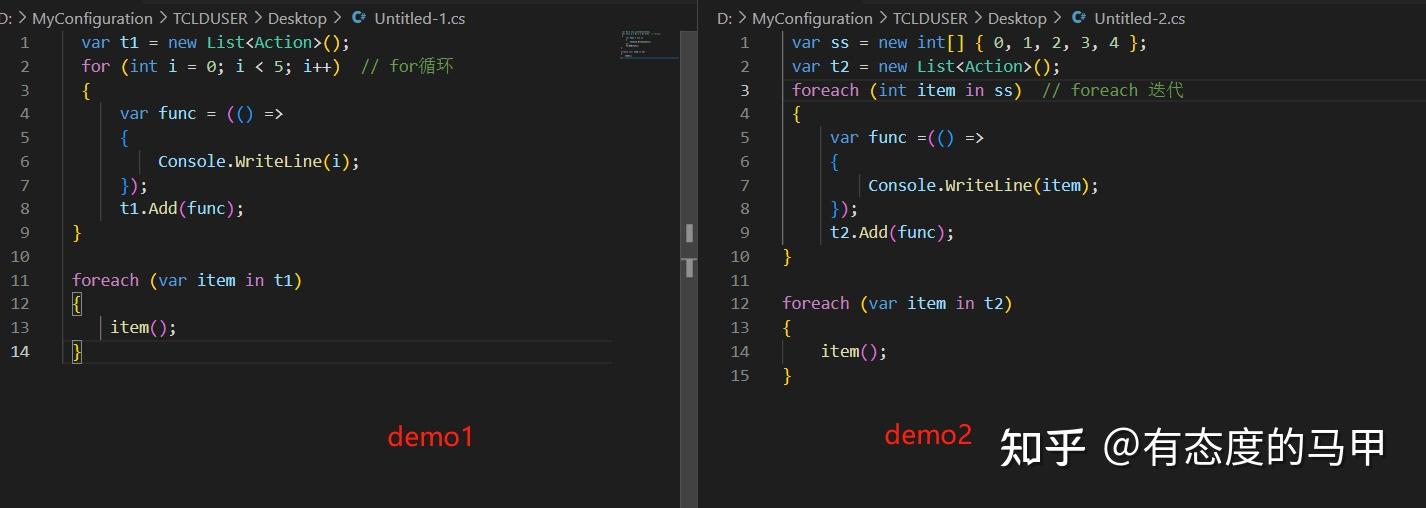The image size is (1426, 508).
Task: Open the MyConfiguration breadcrumb in the right editor
Action: (x=812, y=18)
